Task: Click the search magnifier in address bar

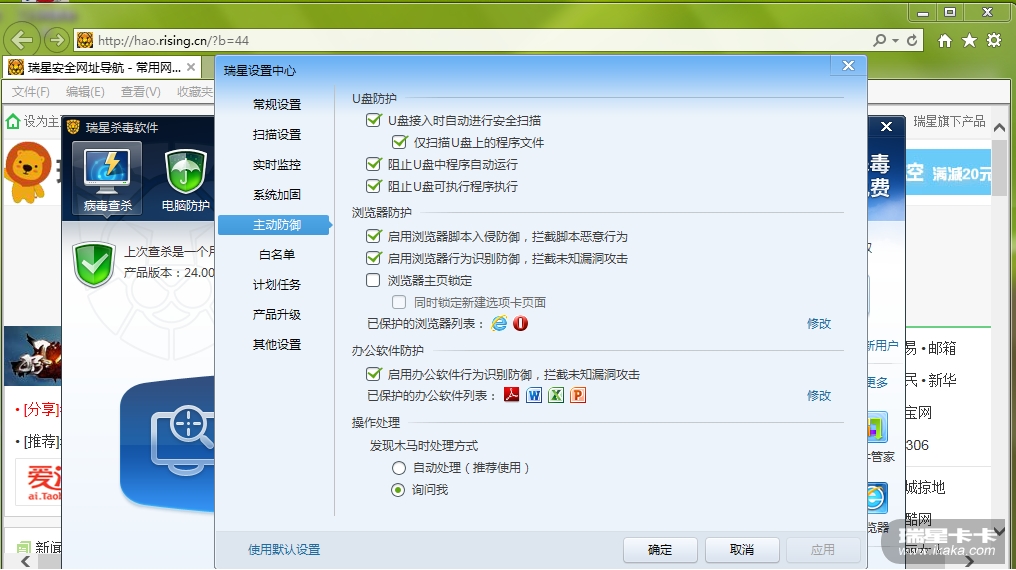Action: tap(879, 40)
